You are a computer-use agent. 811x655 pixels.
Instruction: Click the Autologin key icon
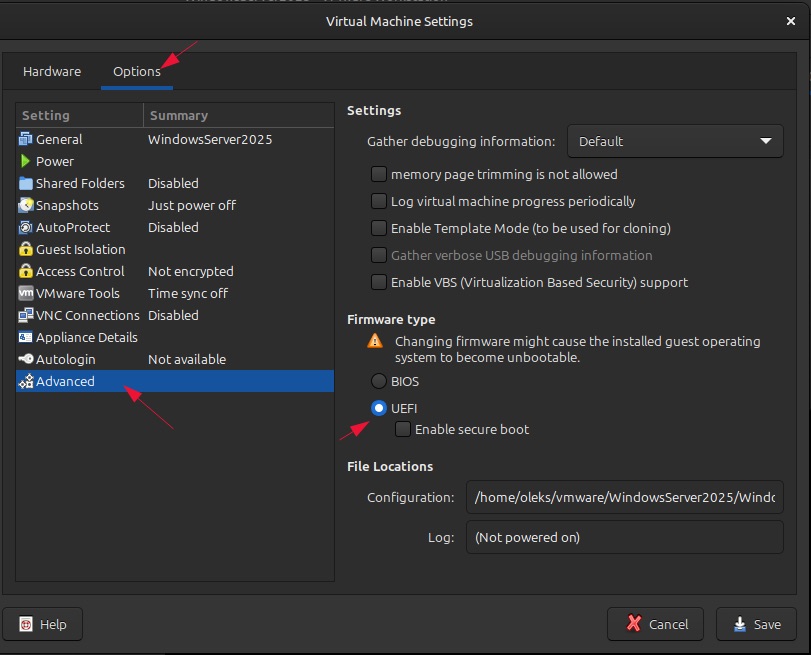click(x=26, y=359)
